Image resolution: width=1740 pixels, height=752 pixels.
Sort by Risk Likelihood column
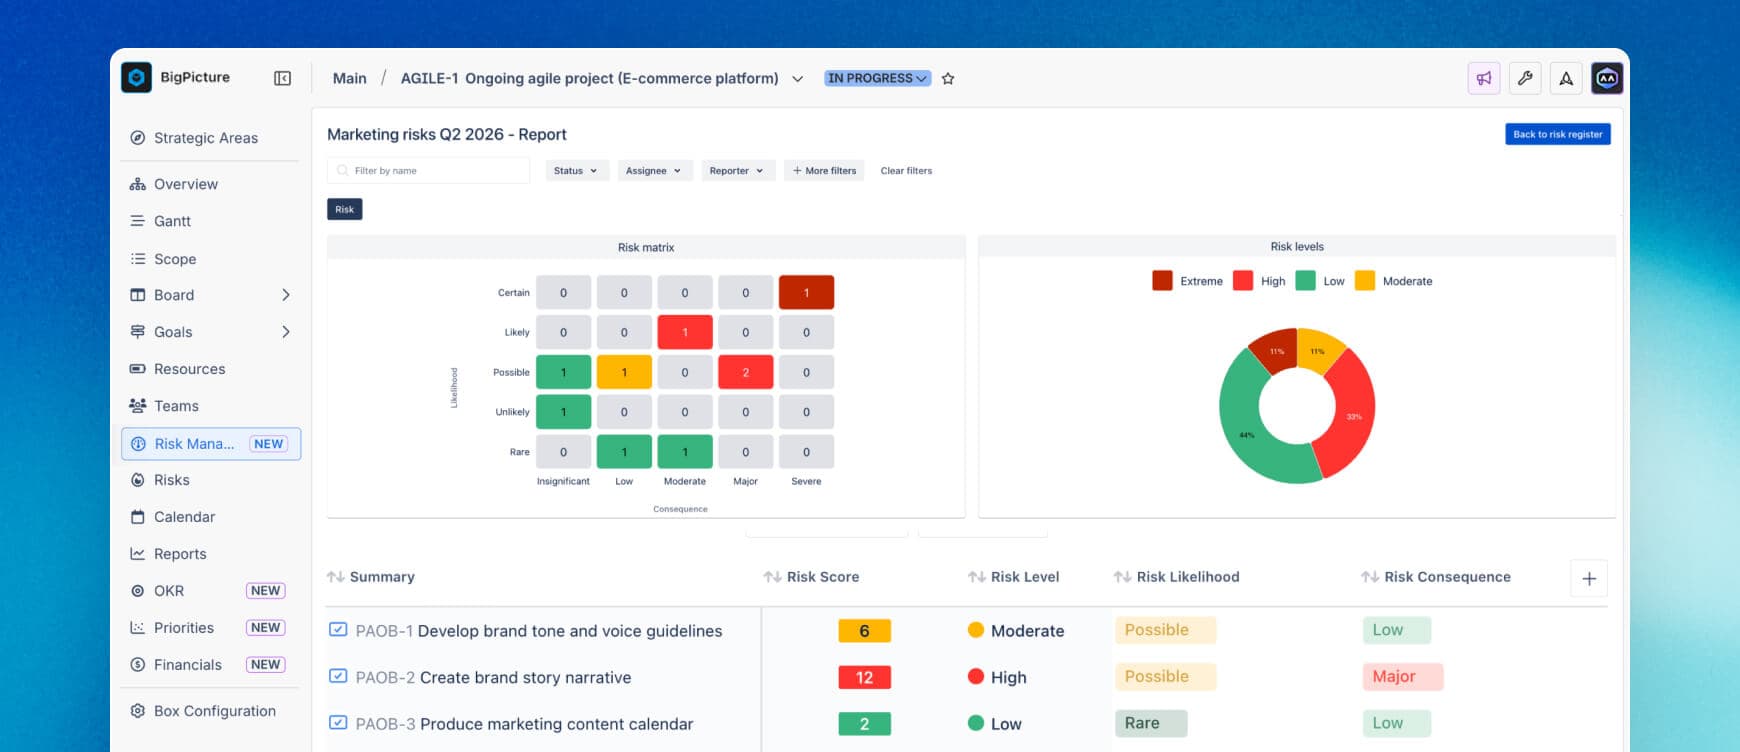(x=1176, y=577)
